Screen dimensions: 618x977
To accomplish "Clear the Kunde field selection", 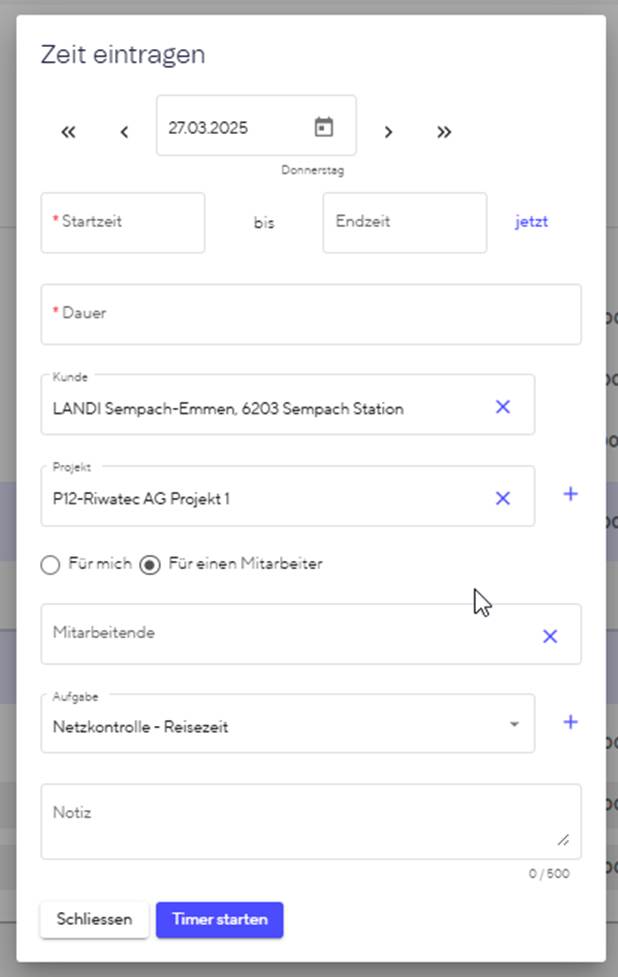I will [503, 406].
